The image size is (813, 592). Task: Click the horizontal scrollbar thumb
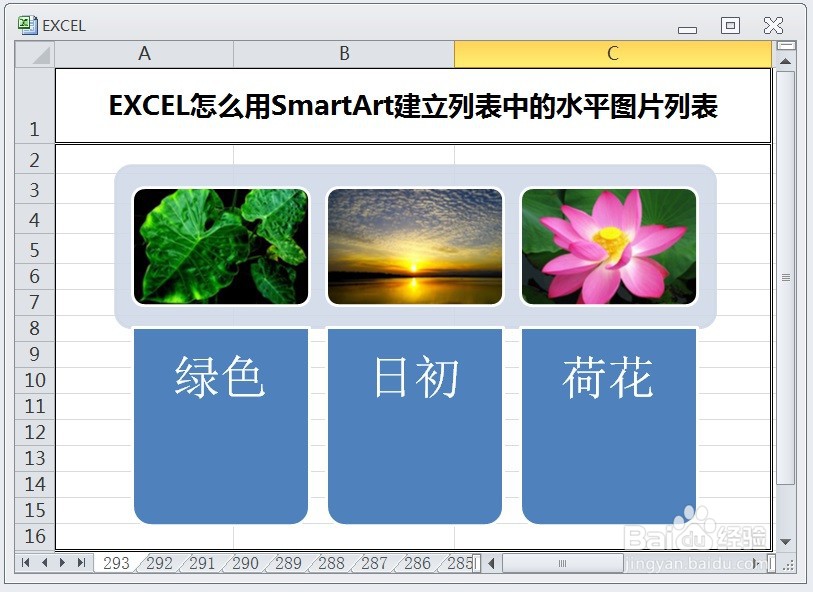(563, 563)
